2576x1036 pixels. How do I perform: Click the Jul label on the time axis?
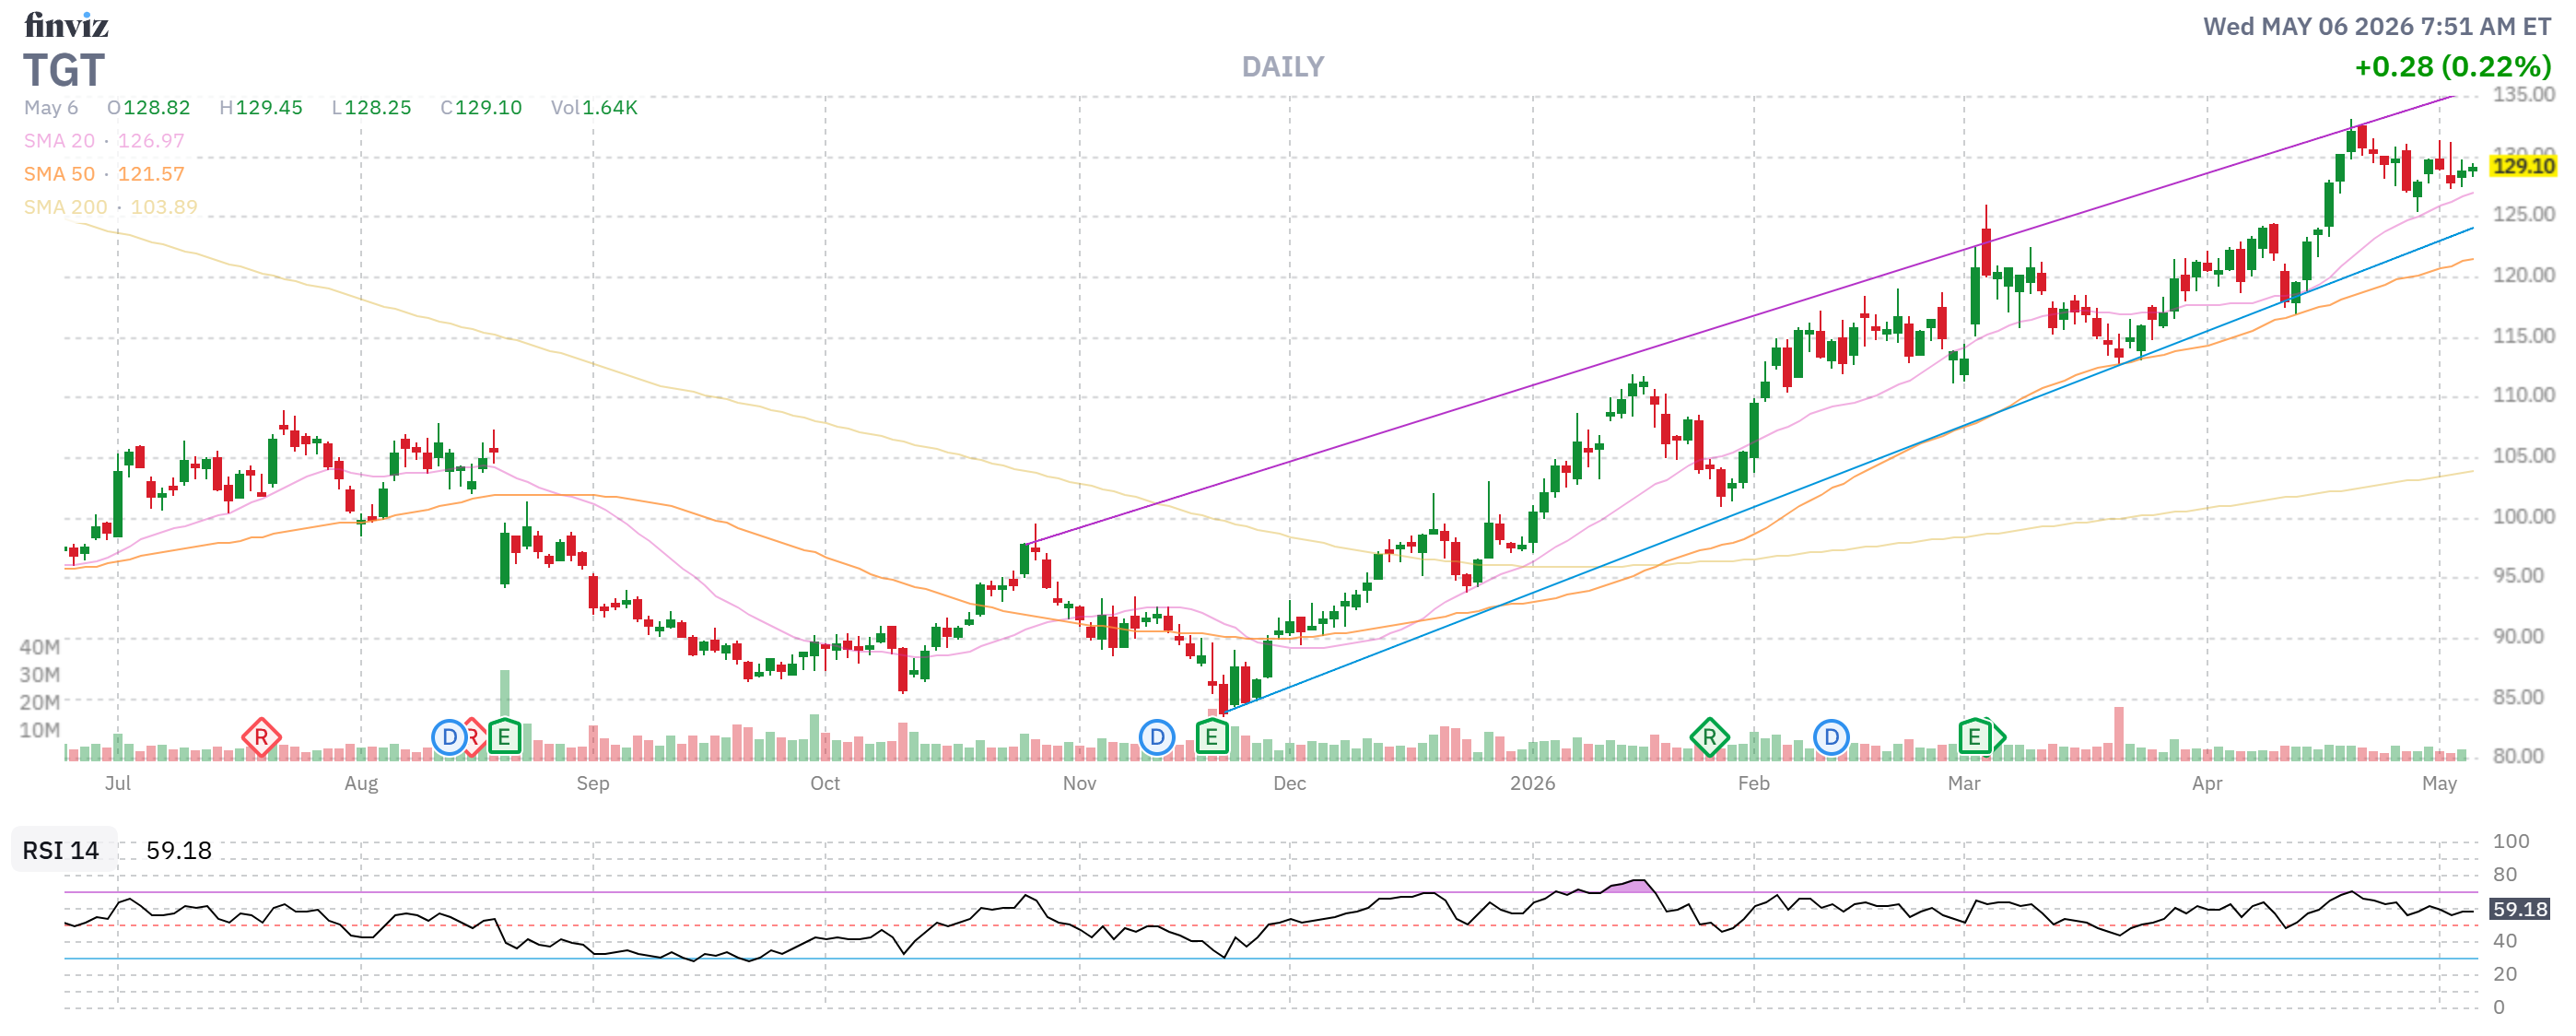[118, 784]
